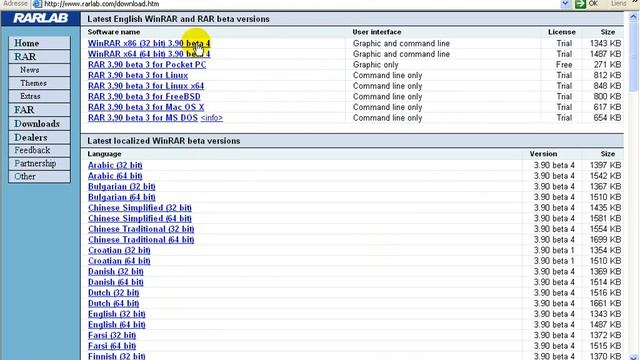Download Croatian (32 bit) version
The height and width of the screenshot is (360, 640).
pyautogui.click(x=119, y=250)
